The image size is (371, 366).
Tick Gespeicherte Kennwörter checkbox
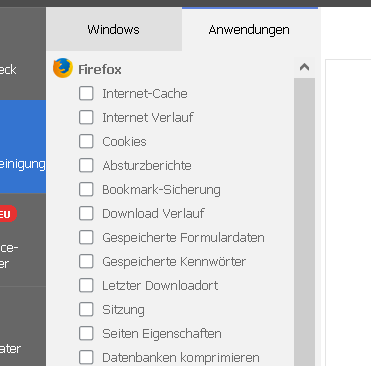(x=86, y=261)
